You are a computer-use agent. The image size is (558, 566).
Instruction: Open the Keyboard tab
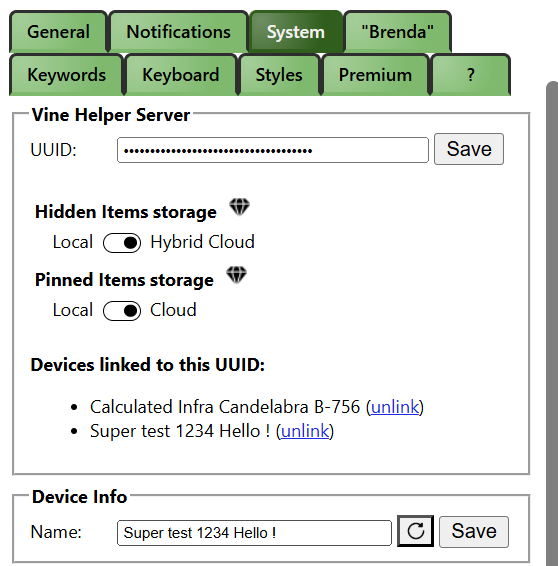coord(181,75)
